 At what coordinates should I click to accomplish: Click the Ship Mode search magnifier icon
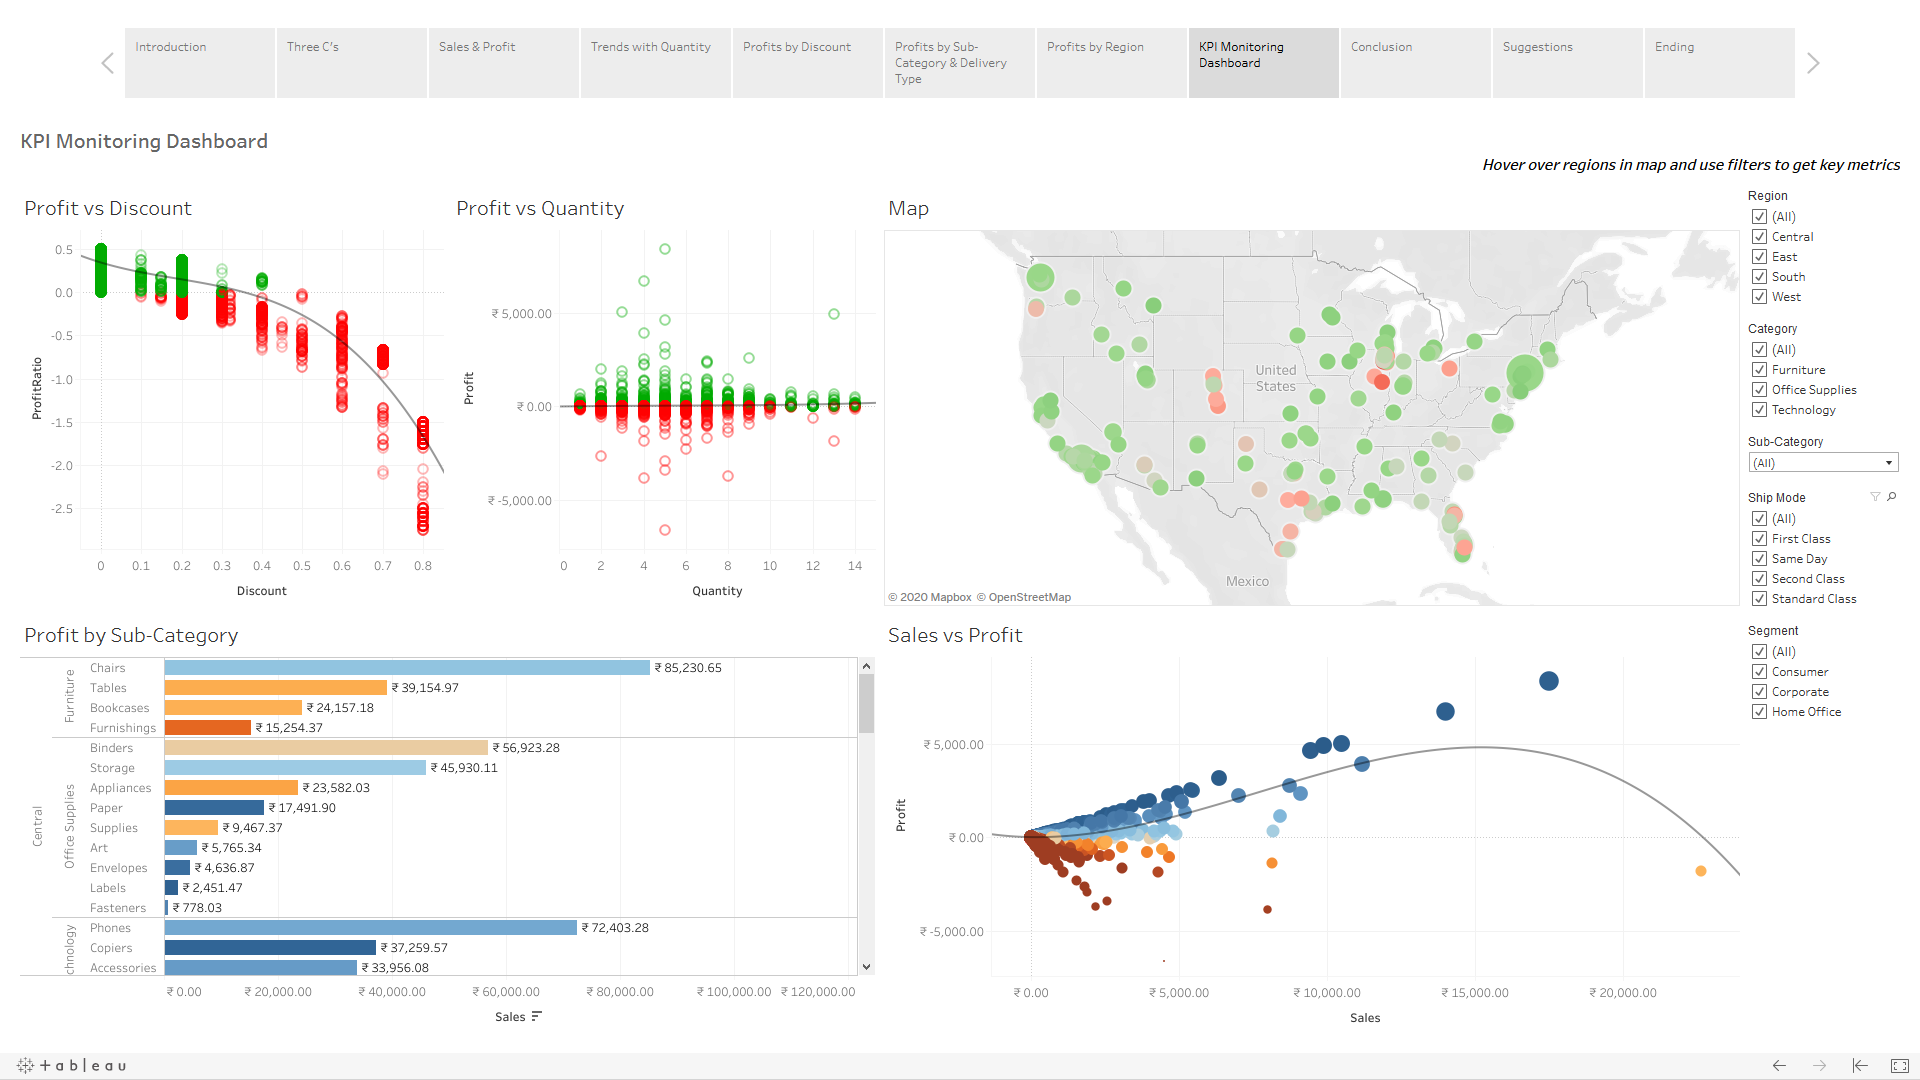pyautogui.click(x=1890, y=496)
